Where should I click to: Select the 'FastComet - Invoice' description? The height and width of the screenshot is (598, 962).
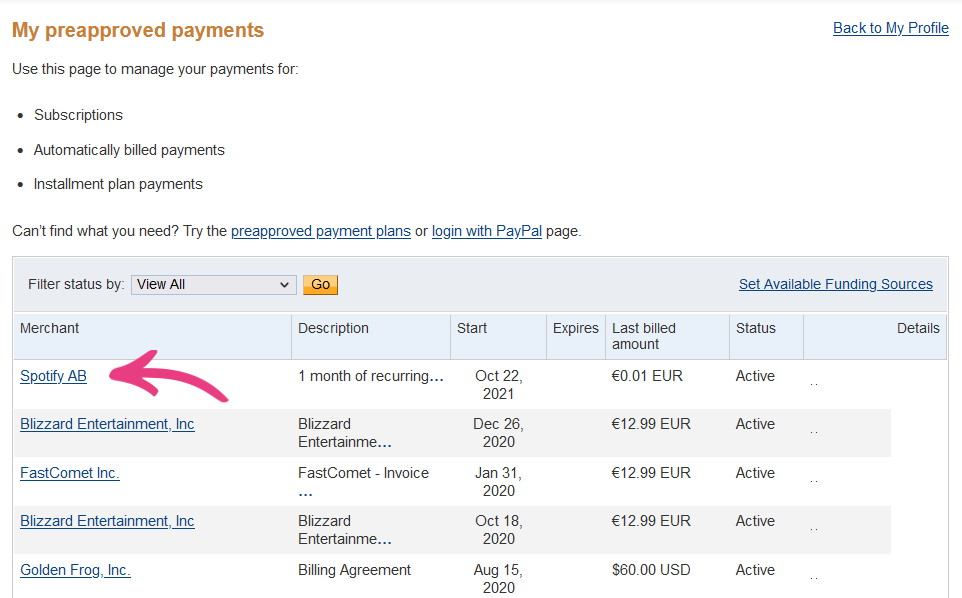363,473
